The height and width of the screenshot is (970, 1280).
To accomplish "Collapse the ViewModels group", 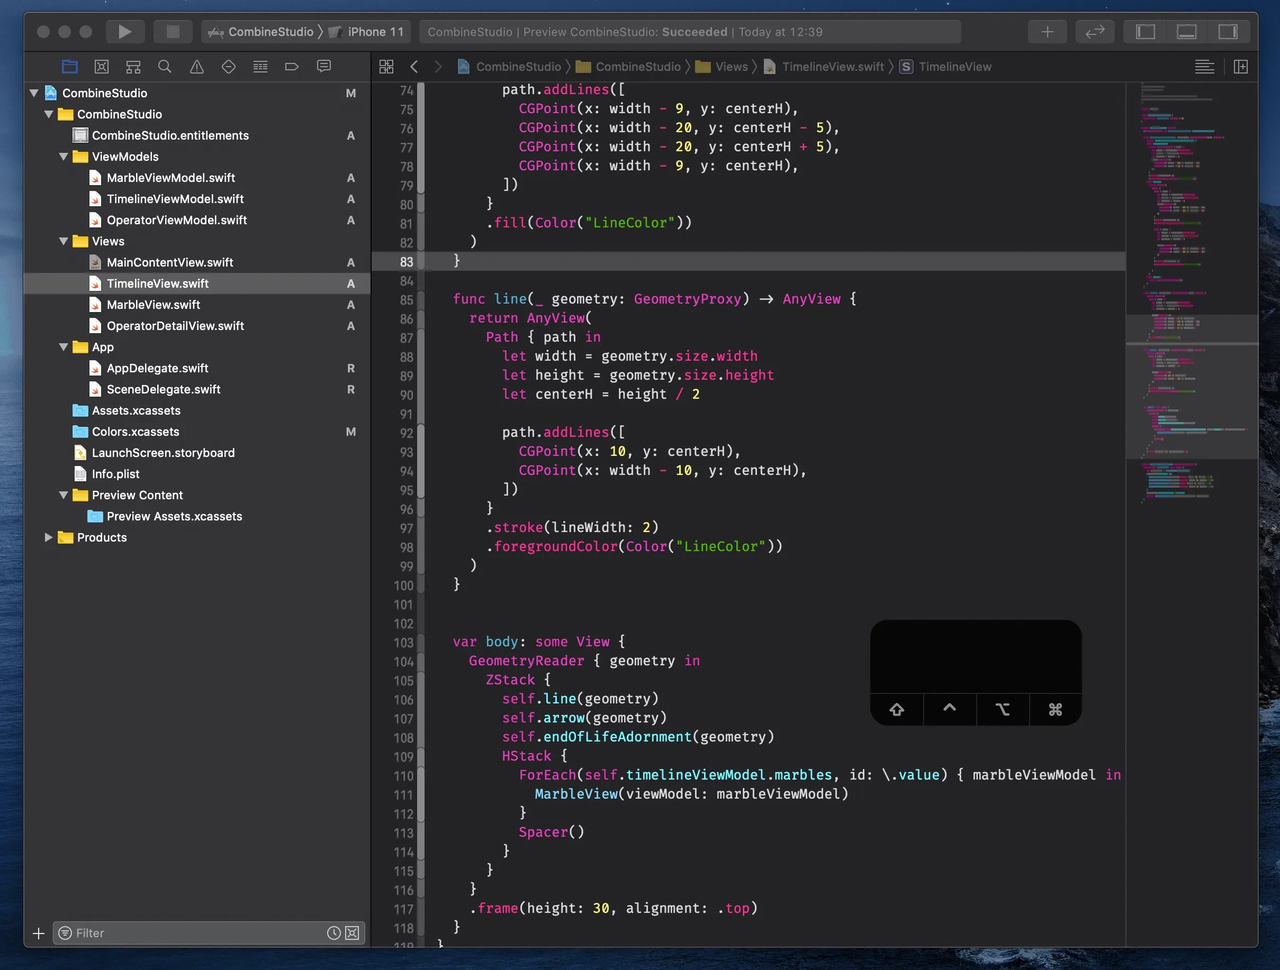I will (x=64, y=157).
